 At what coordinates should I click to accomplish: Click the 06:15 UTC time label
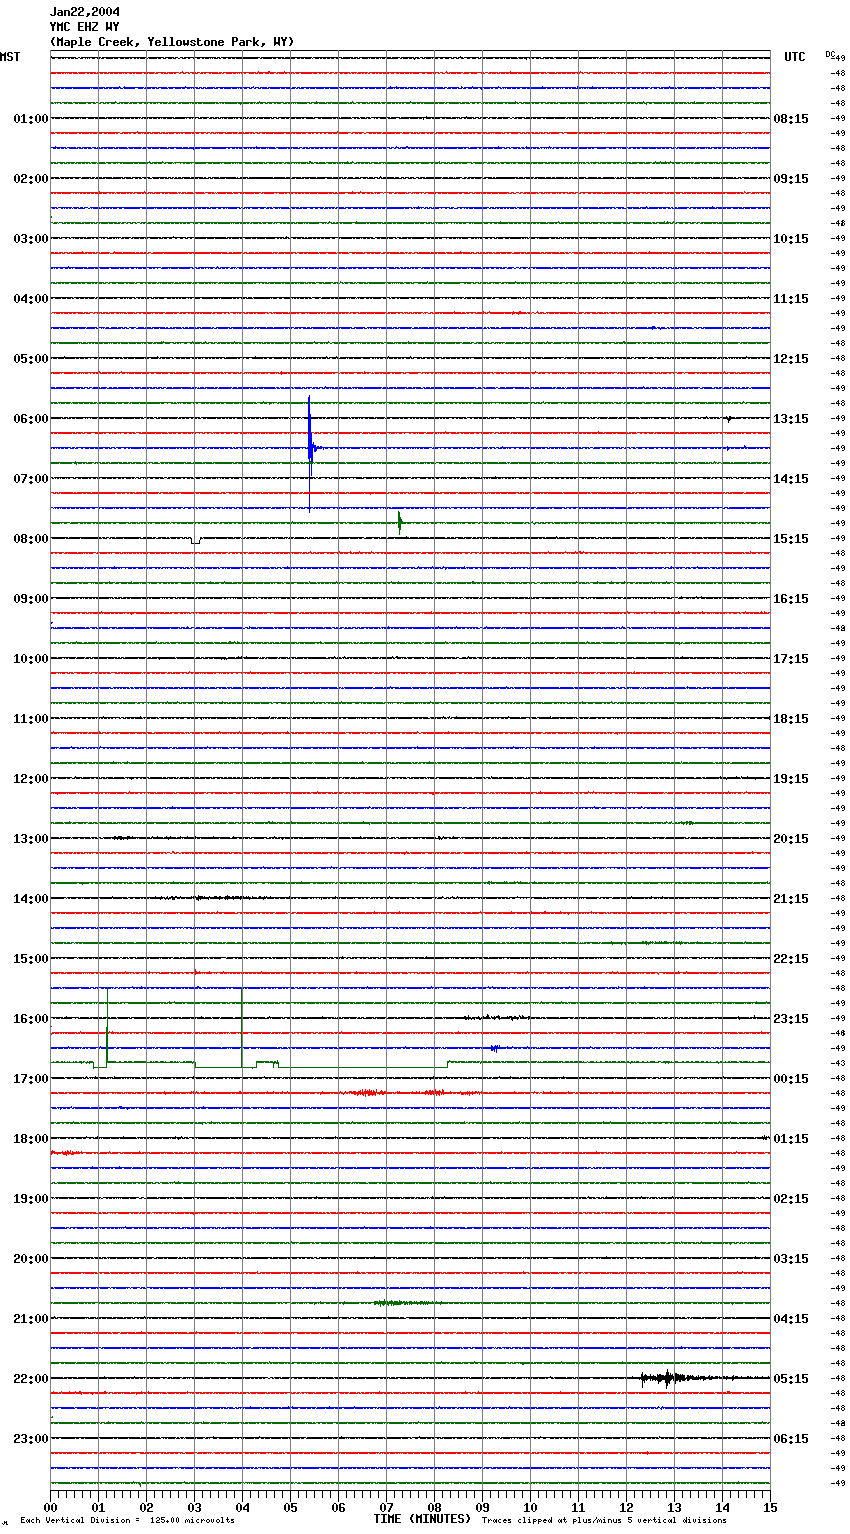pos(791,1439)
